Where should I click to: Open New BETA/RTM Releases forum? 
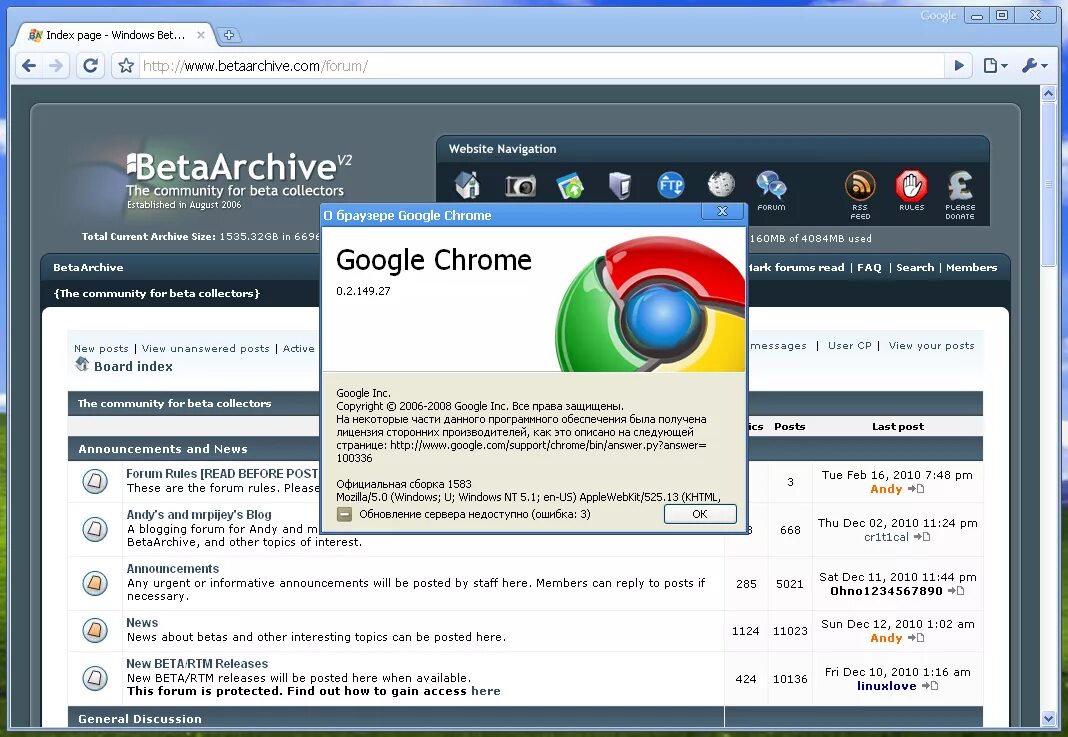[x=197, y=663]
